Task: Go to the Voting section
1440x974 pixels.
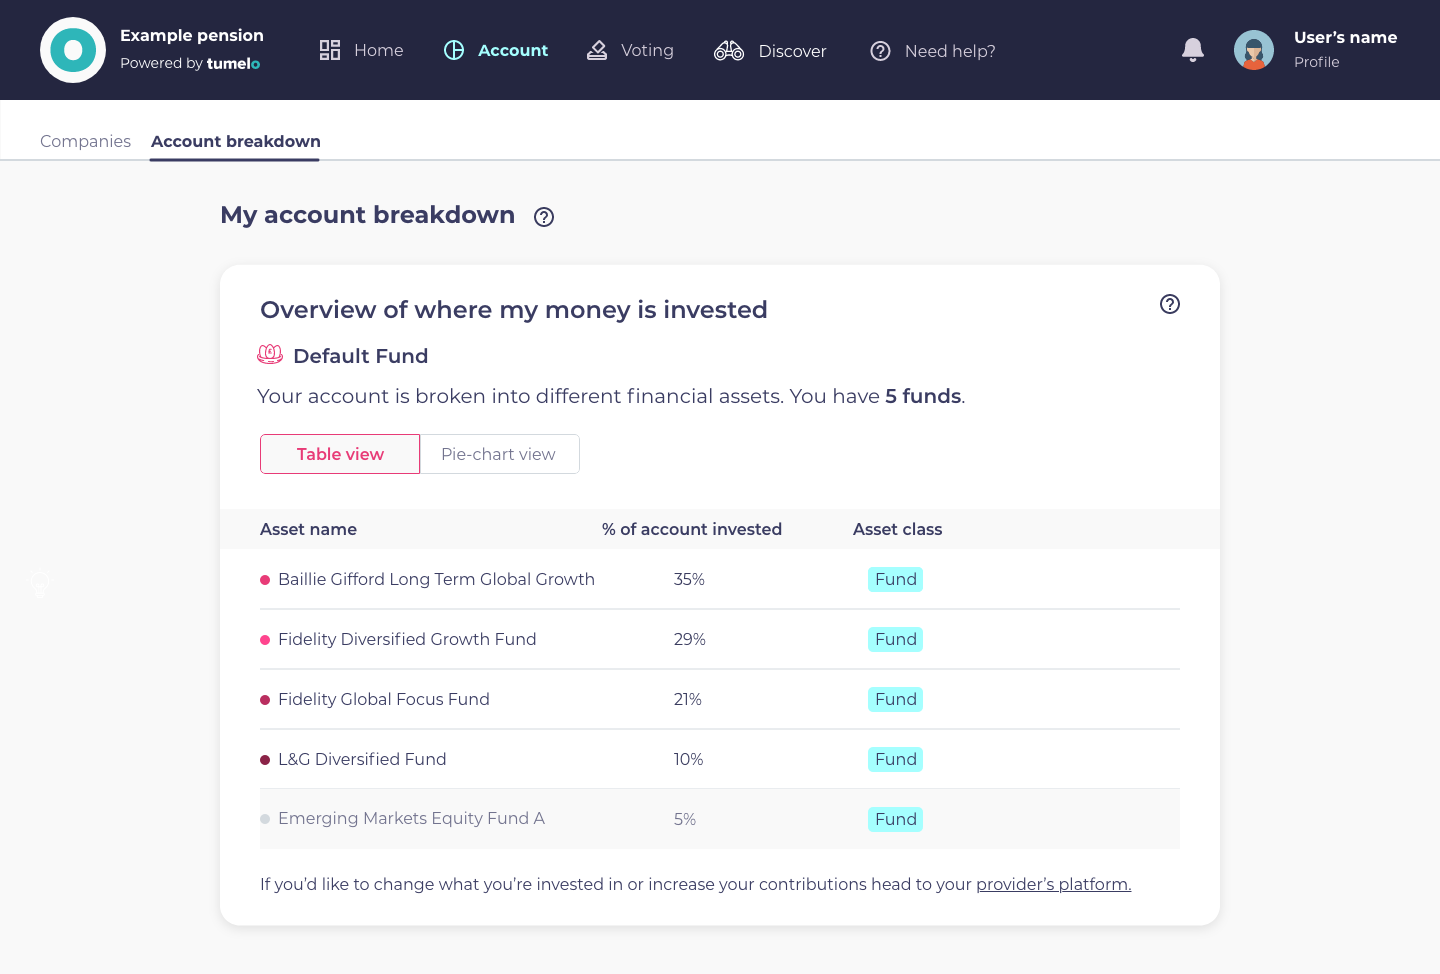Action: (x=630, y=50)
